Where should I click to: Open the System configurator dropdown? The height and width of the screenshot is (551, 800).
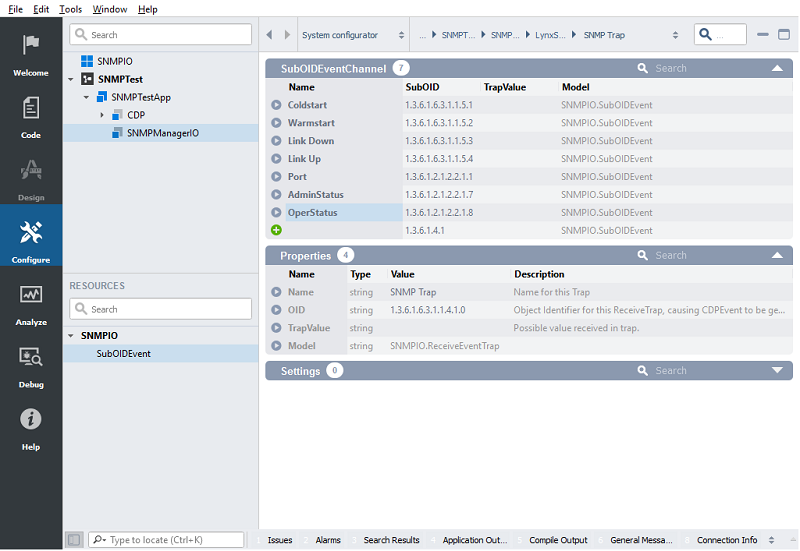(354, 35)
